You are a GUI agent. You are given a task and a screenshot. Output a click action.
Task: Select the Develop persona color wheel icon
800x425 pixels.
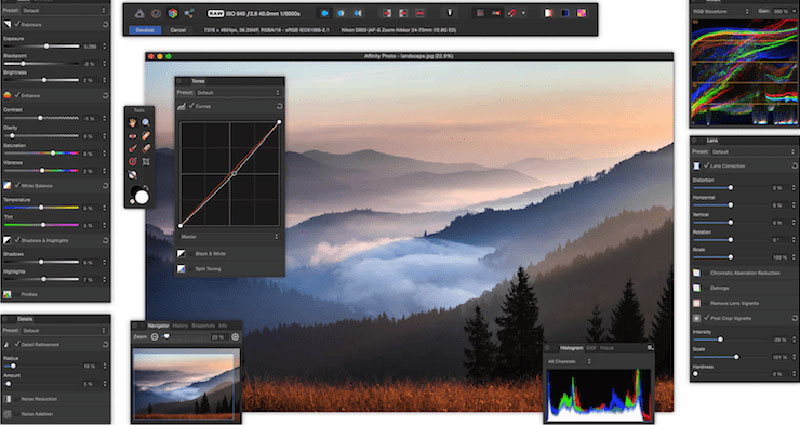[173, 13]
